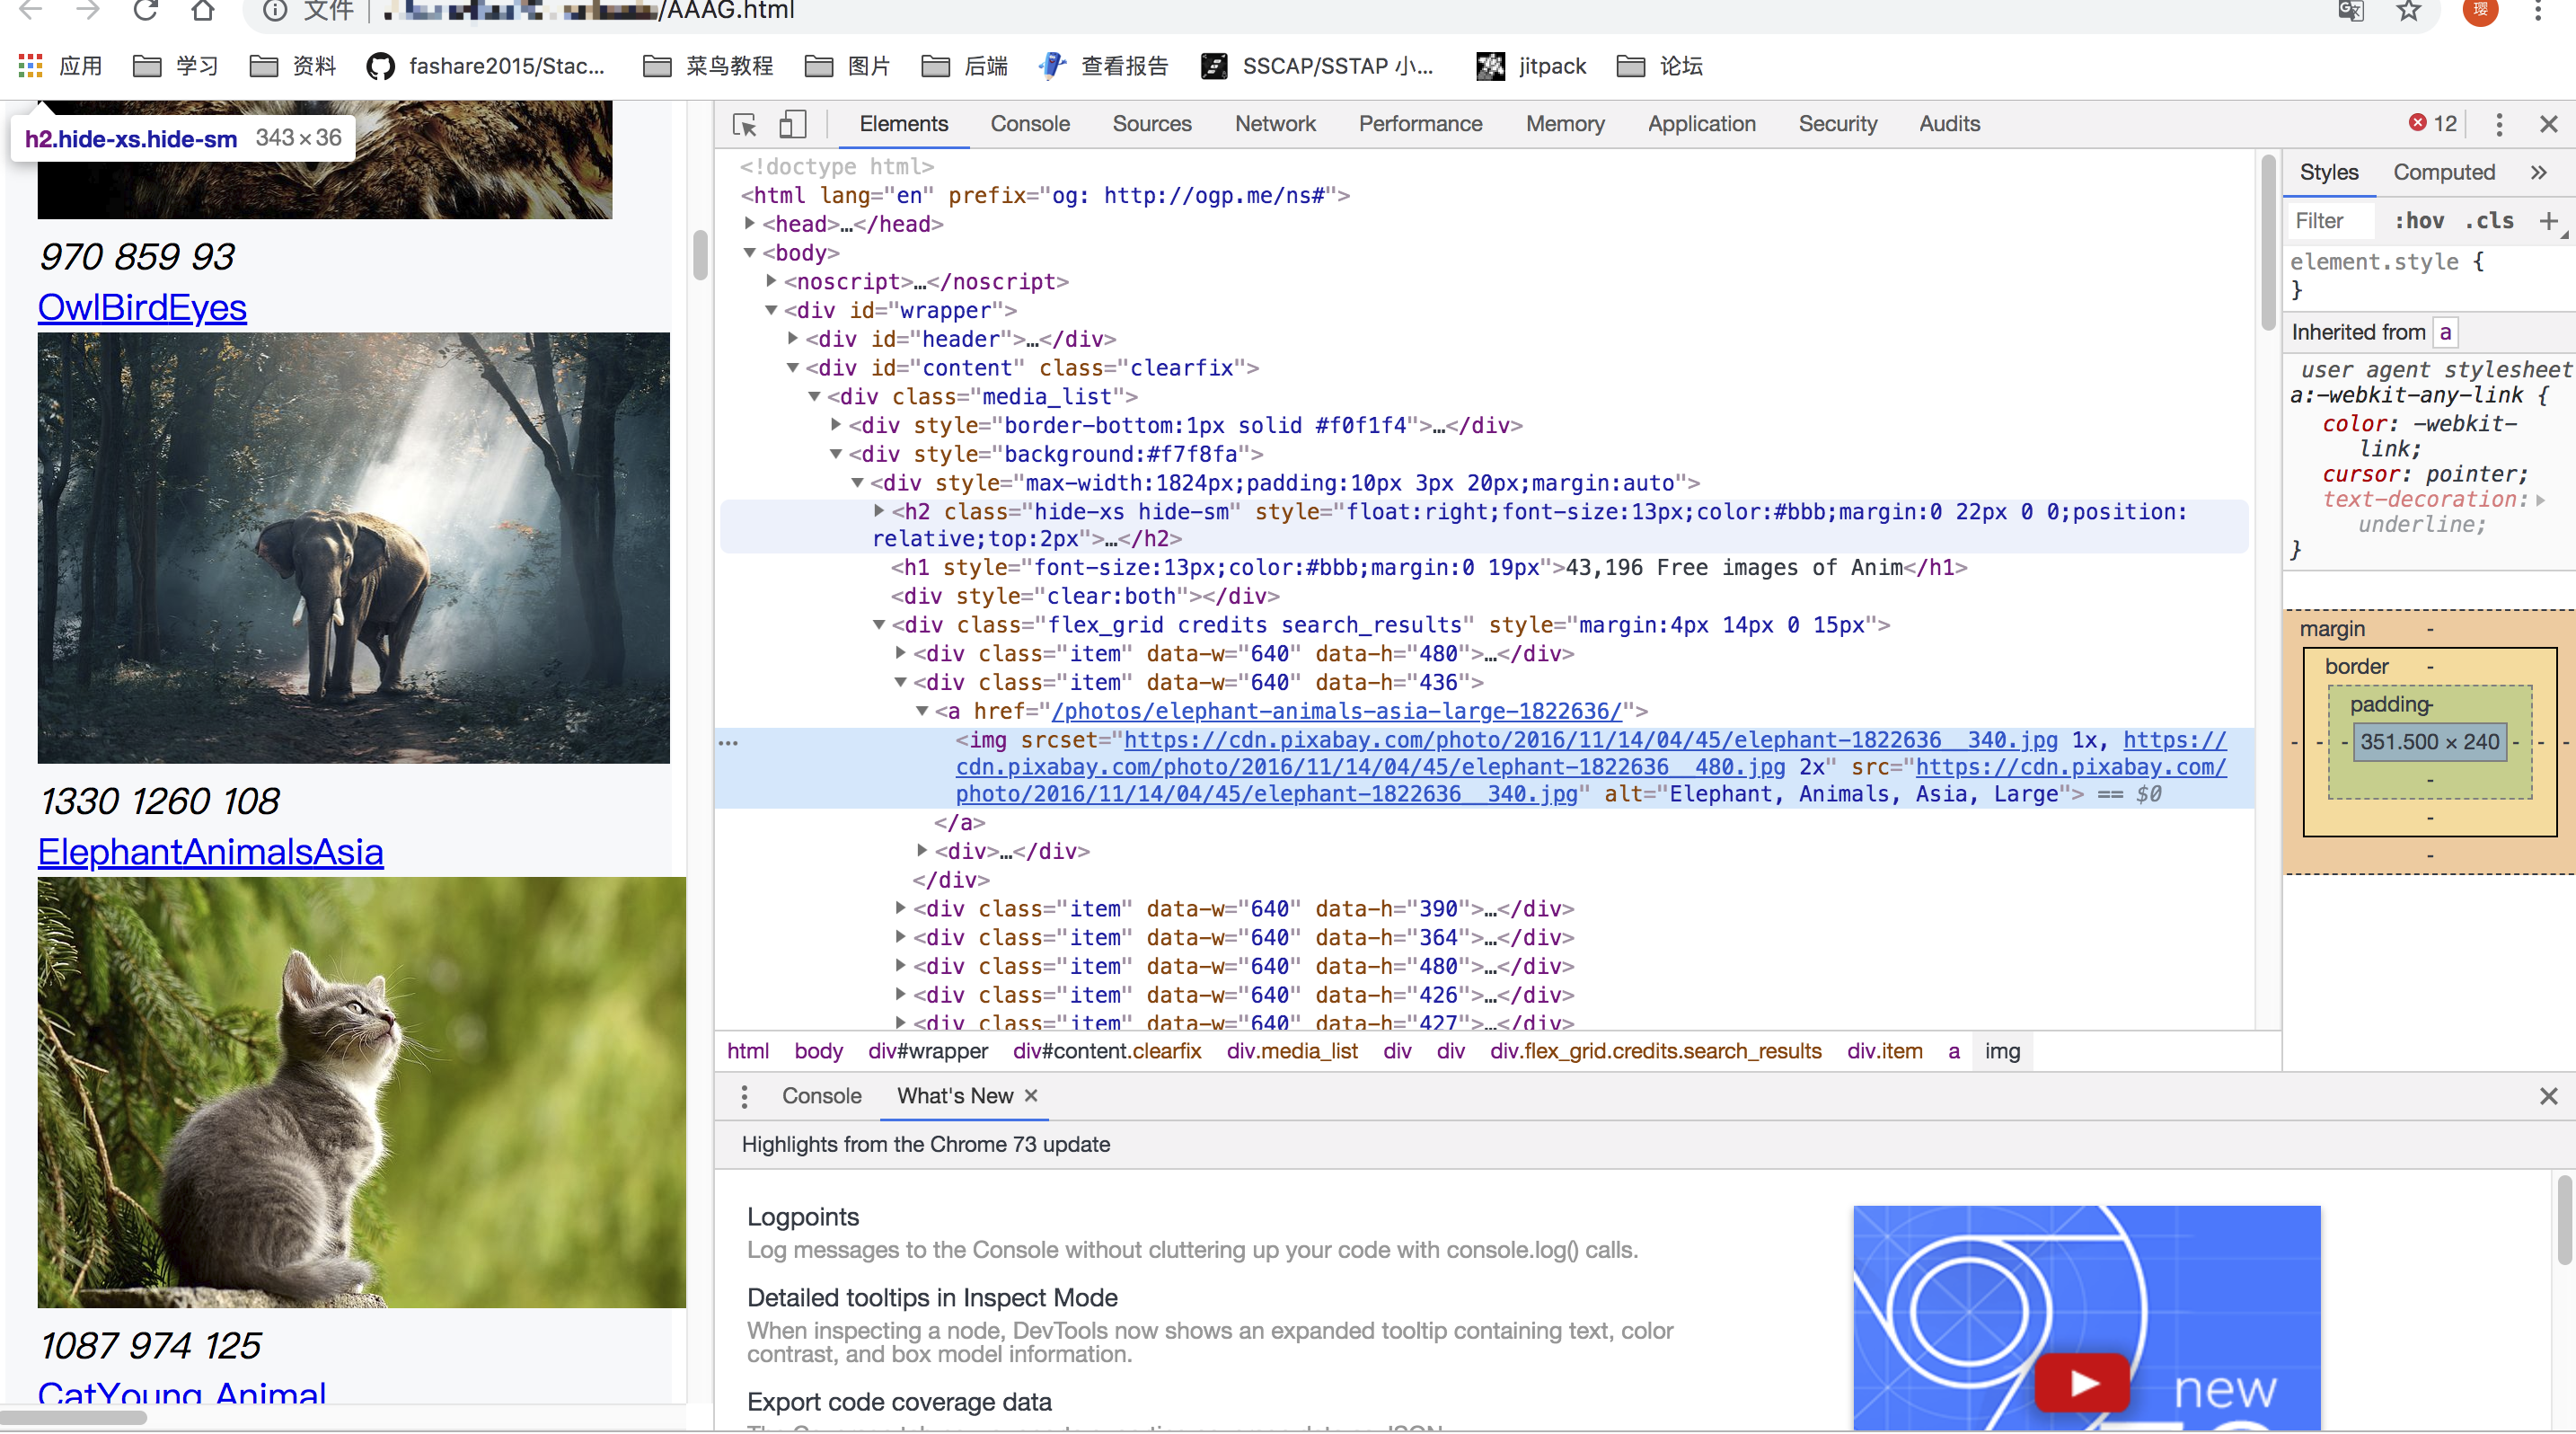The height and width of the screenshot is (1434, 2576).
Task: Play the What's New video thumbnail
Action: [2084, 1381]
